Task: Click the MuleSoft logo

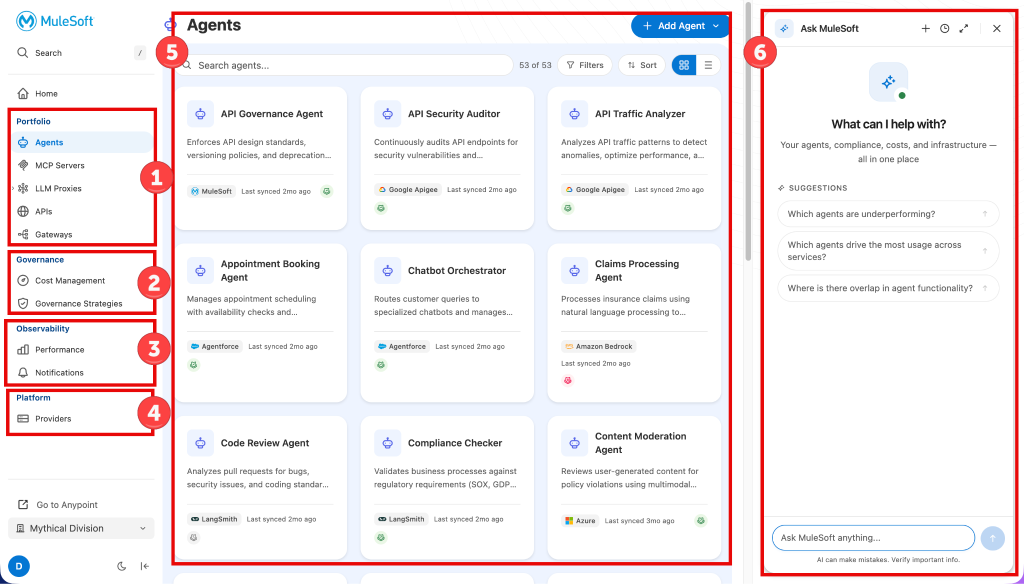Action: pos(55,21)
